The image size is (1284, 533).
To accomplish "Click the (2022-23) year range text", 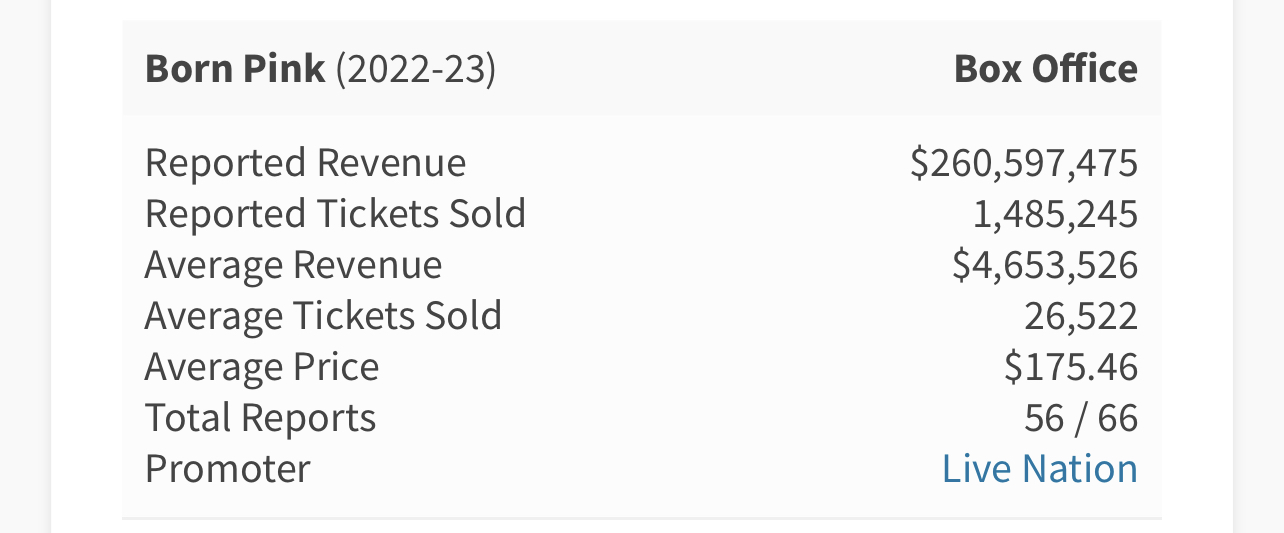I will coord(415,69).
